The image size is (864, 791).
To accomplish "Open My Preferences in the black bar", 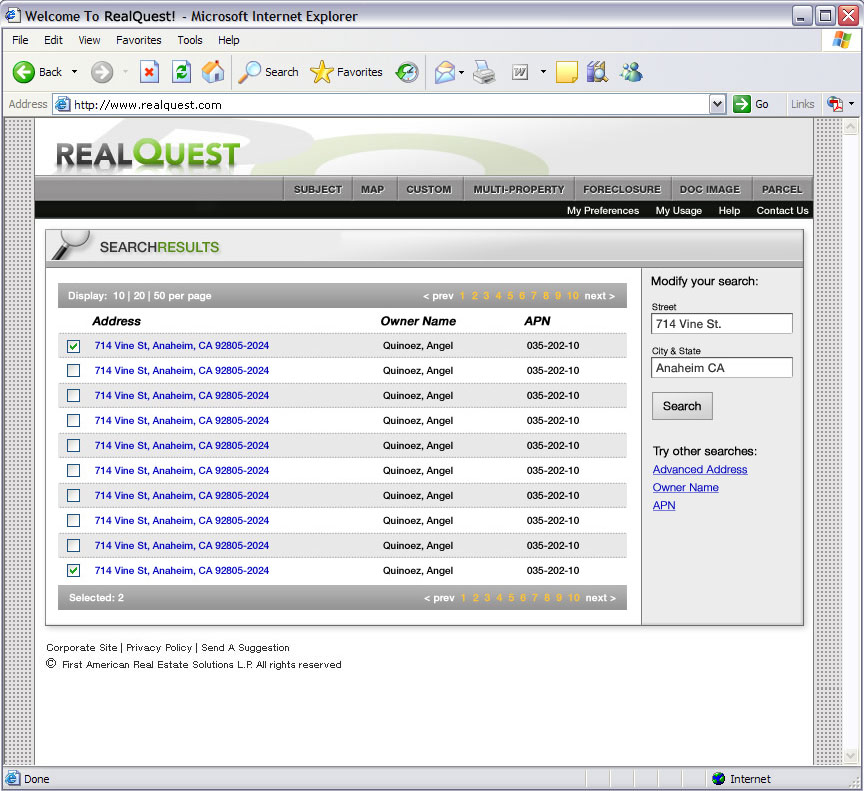I will [603, 210].
